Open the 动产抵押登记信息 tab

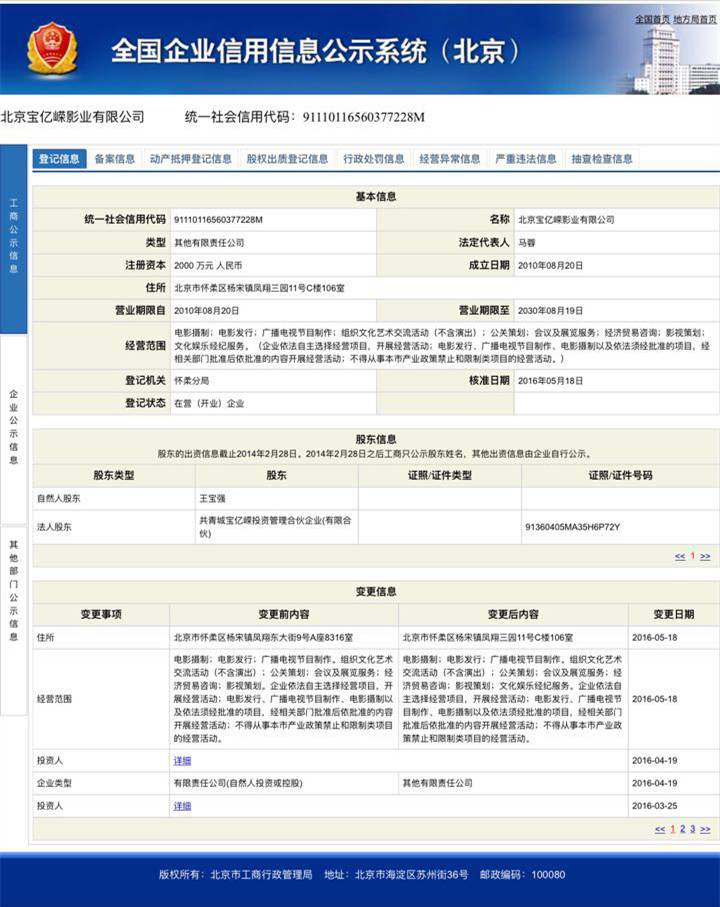click(191, 159)
